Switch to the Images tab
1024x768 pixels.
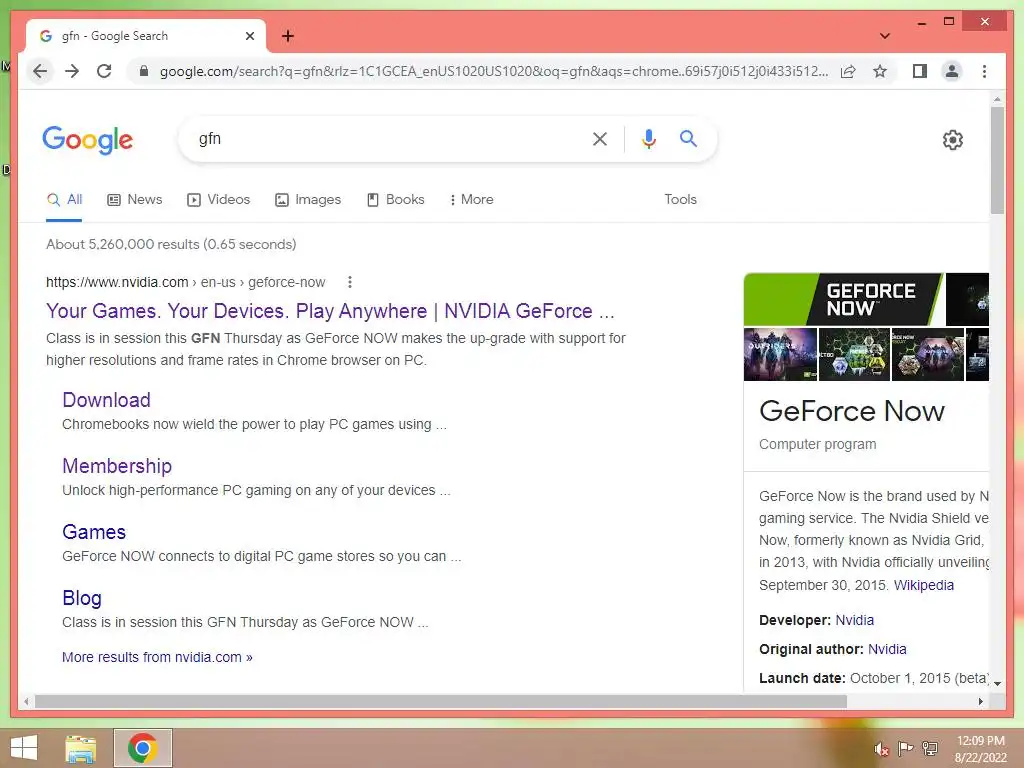pos(308,199)
